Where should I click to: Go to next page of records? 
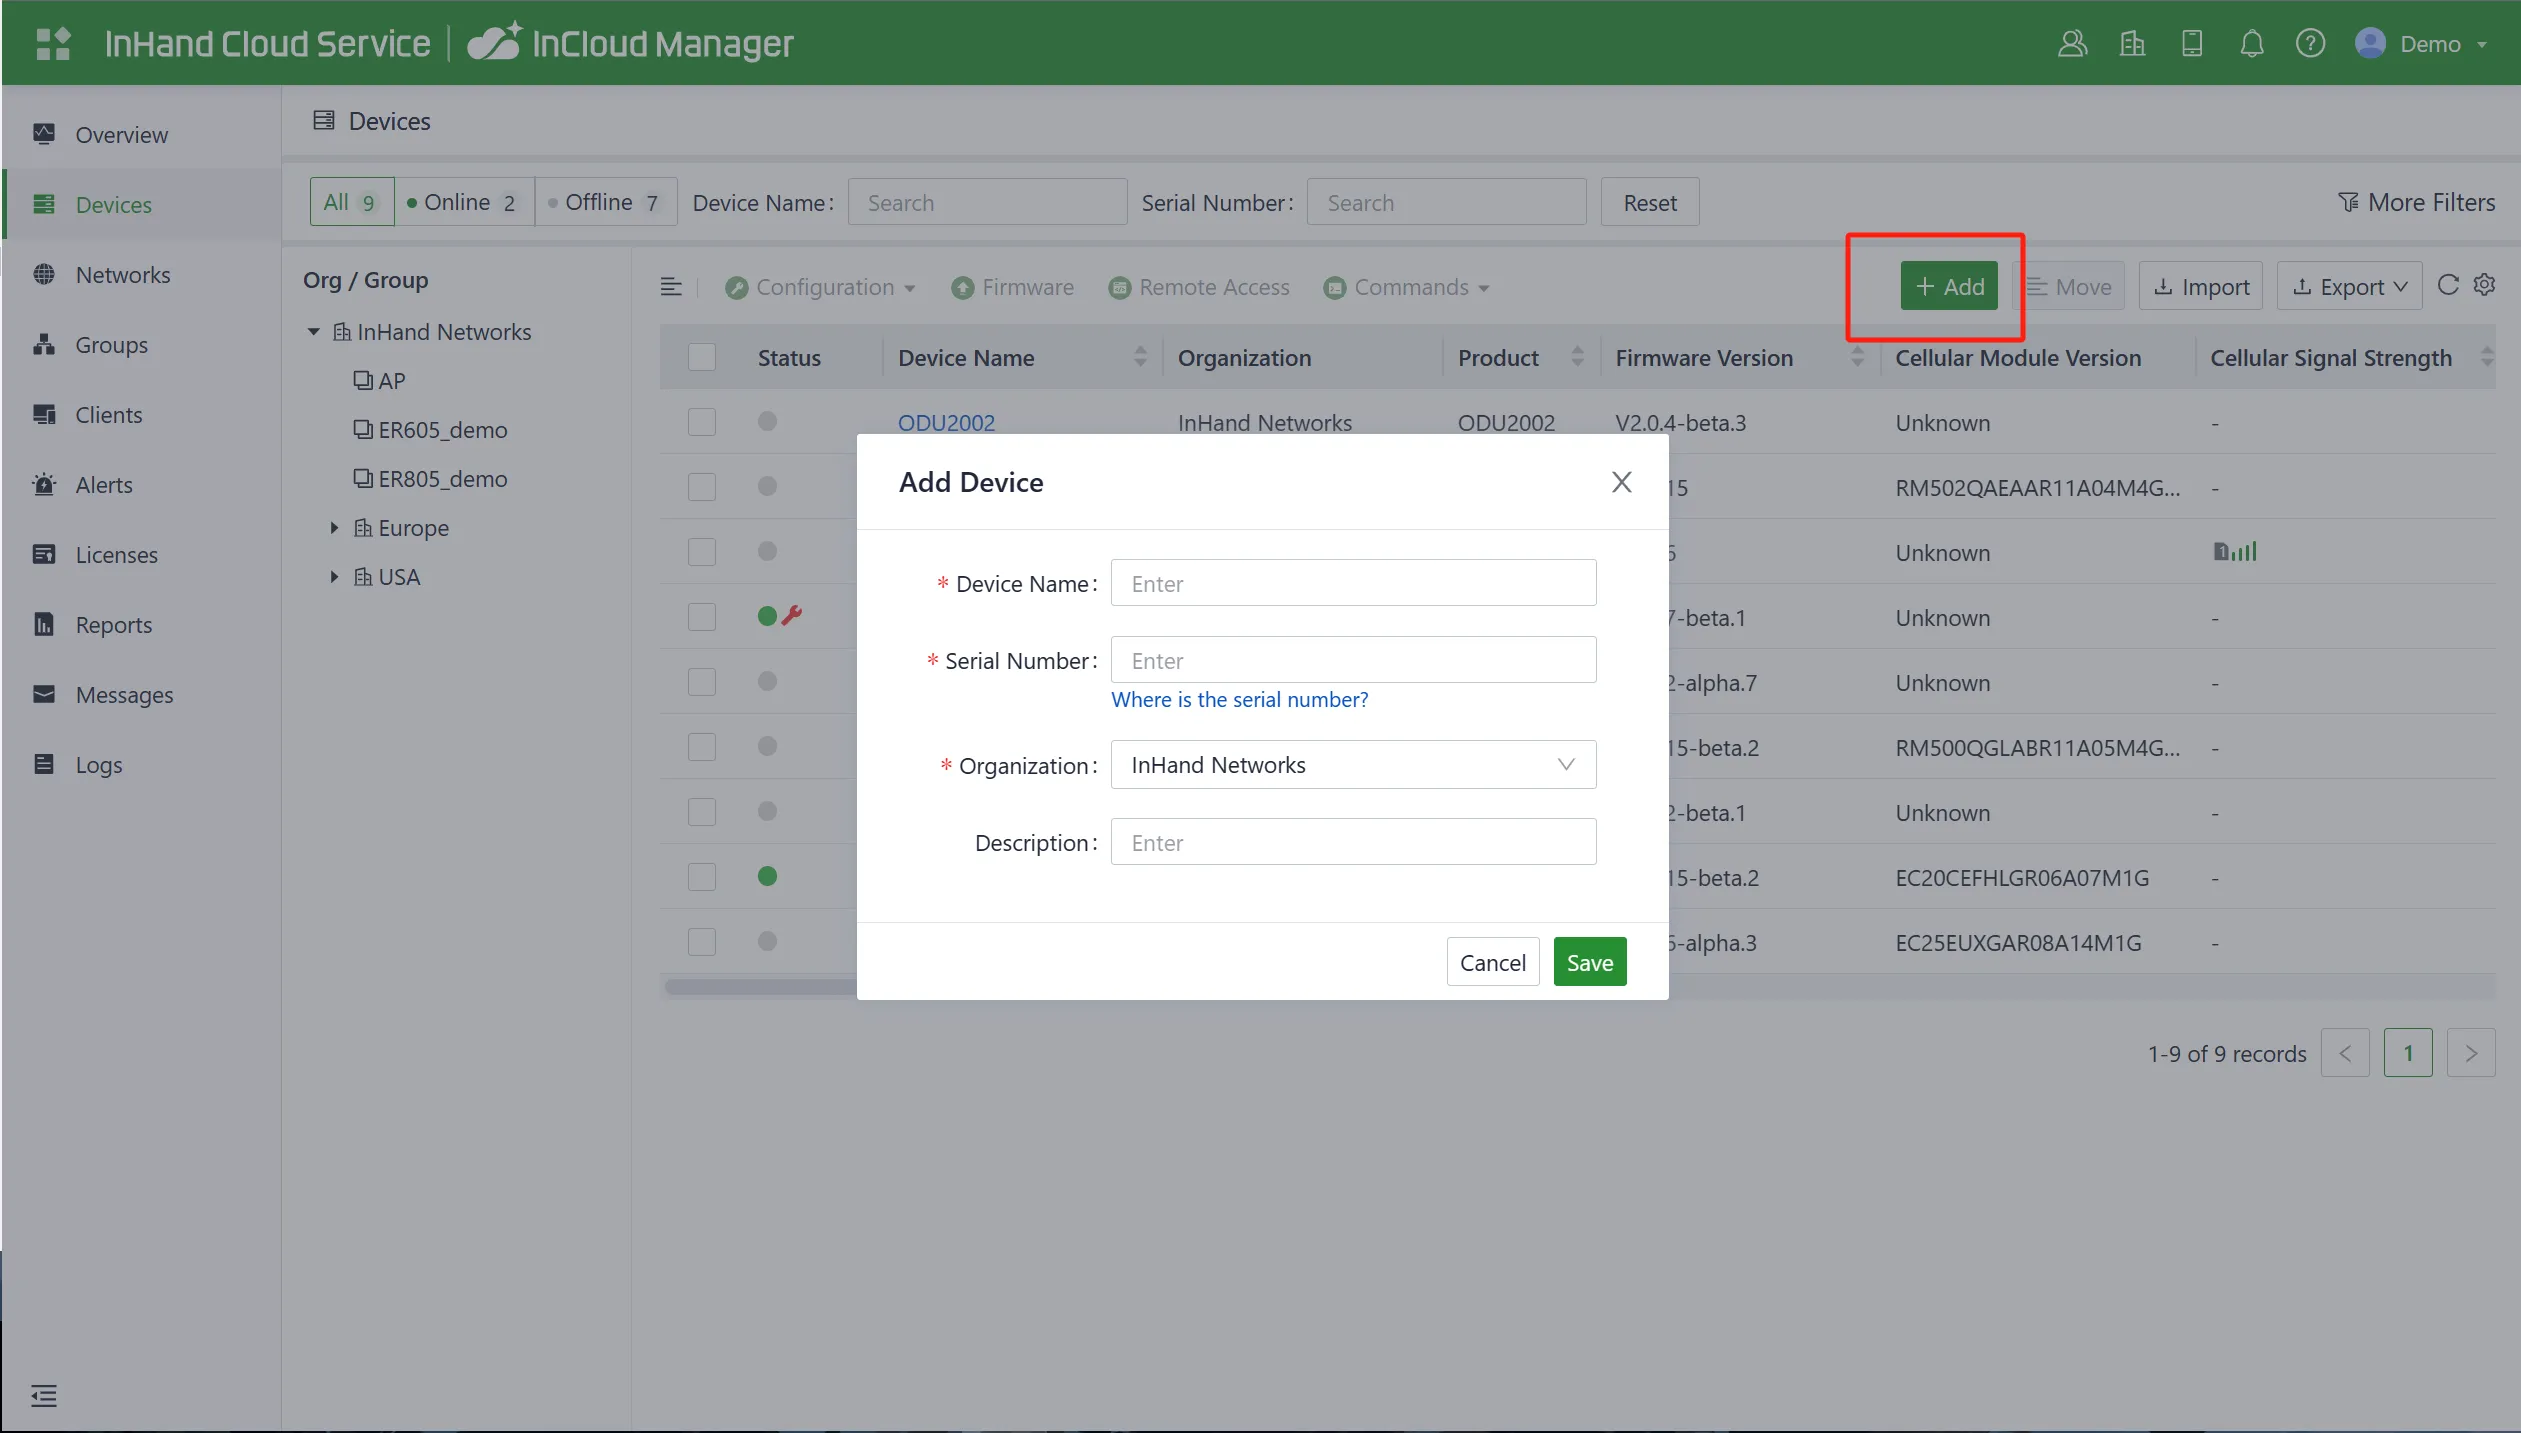click(2470, 1053)
